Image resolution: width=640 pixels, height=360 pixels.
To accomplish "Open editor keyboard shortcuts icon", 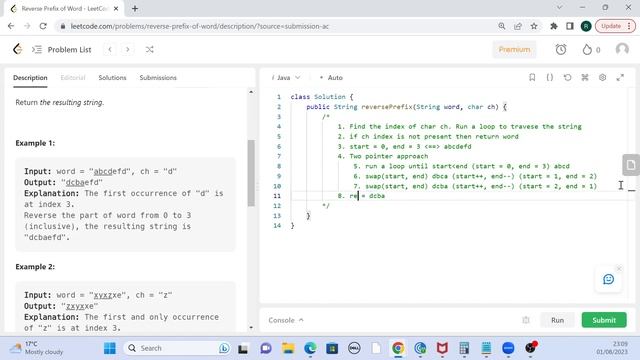I will tap(585, 77).
